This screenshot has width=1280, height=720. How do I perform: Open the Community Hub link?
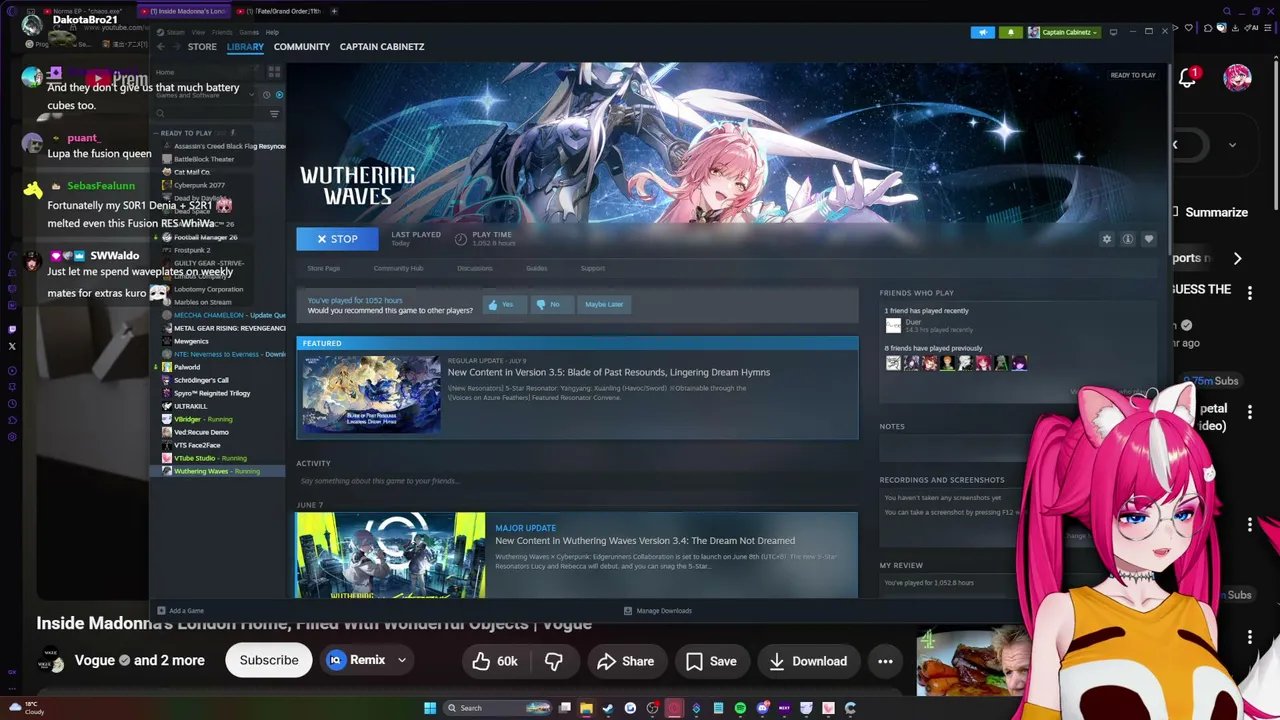click(x=399, y=268)
